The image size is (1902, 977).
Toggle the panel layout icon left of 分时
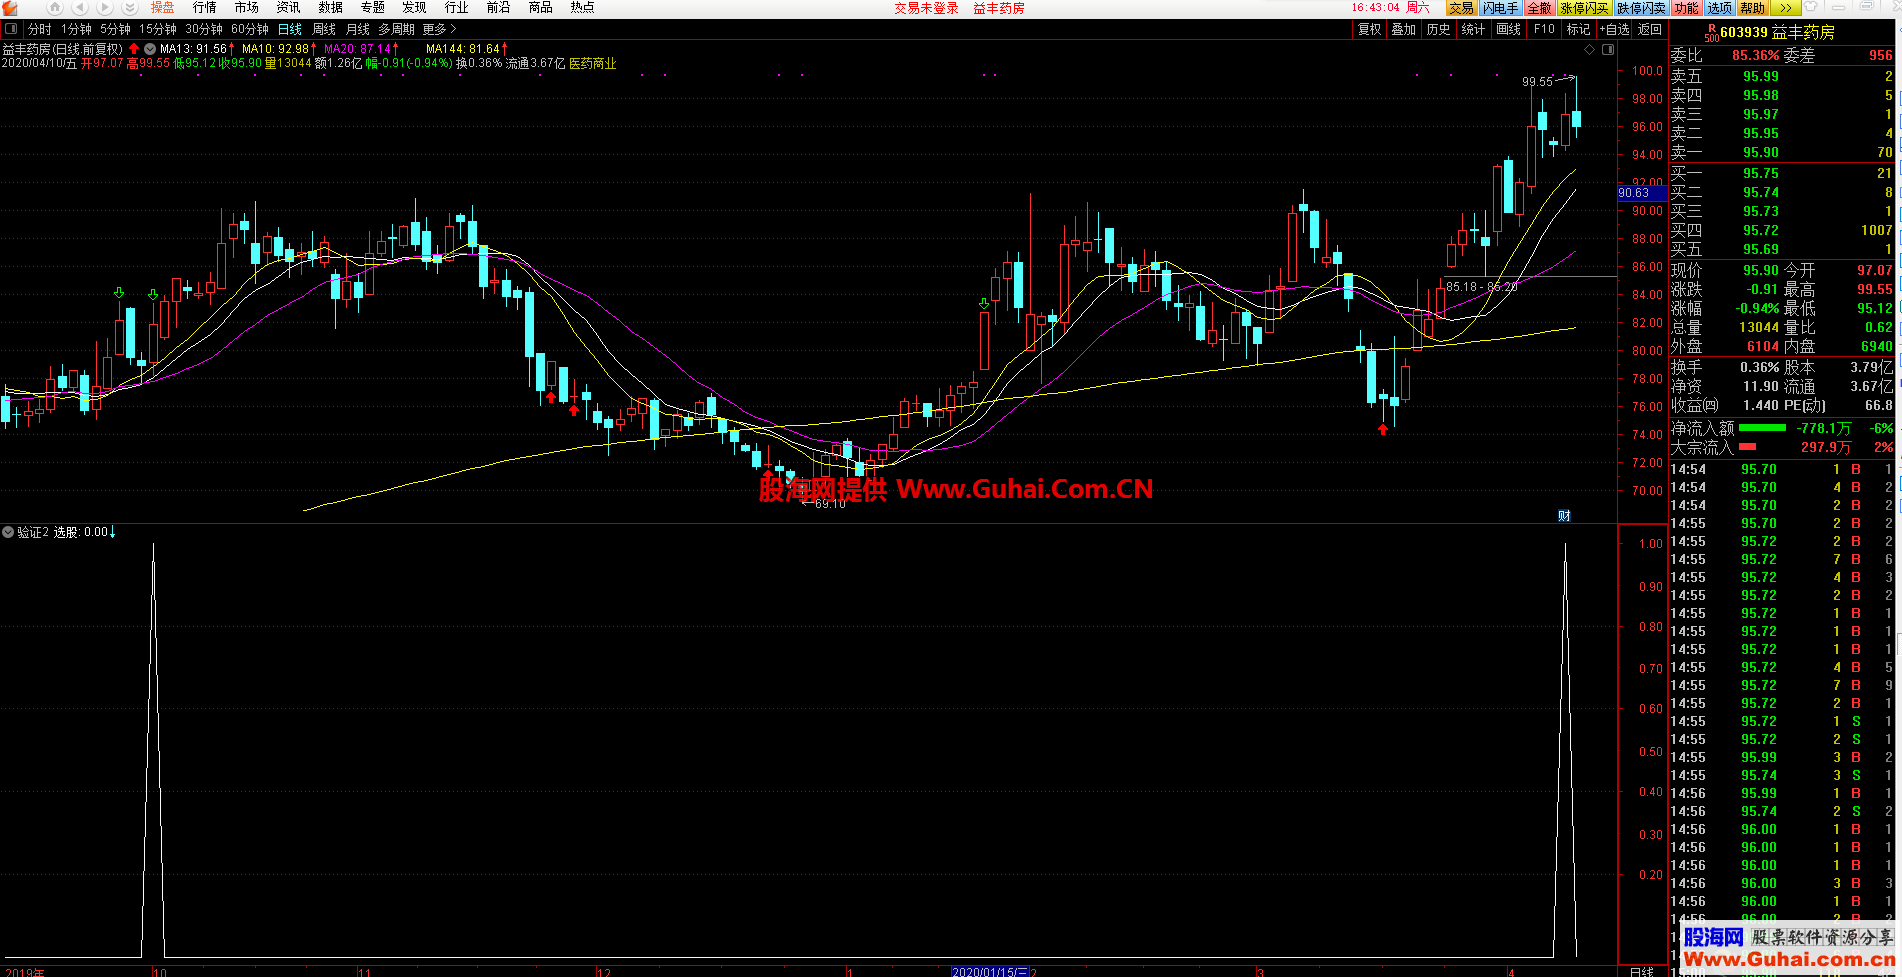pyautogui.click(x=11, y=29)
